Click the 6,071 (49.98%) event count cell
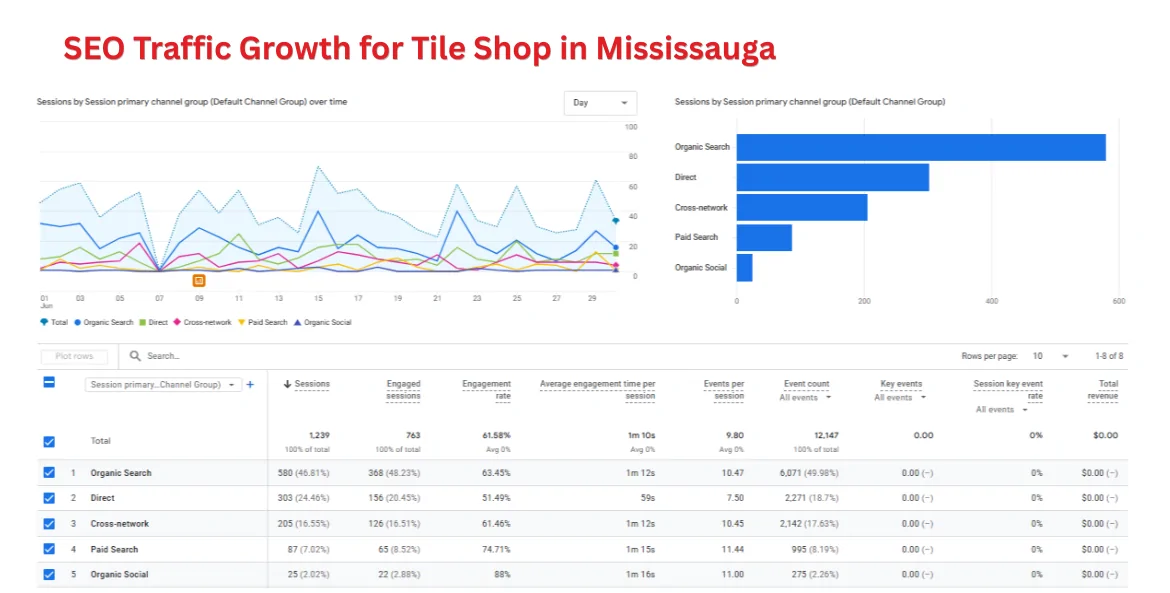This screenshot has width=1170, height=593. click(809, 473)
